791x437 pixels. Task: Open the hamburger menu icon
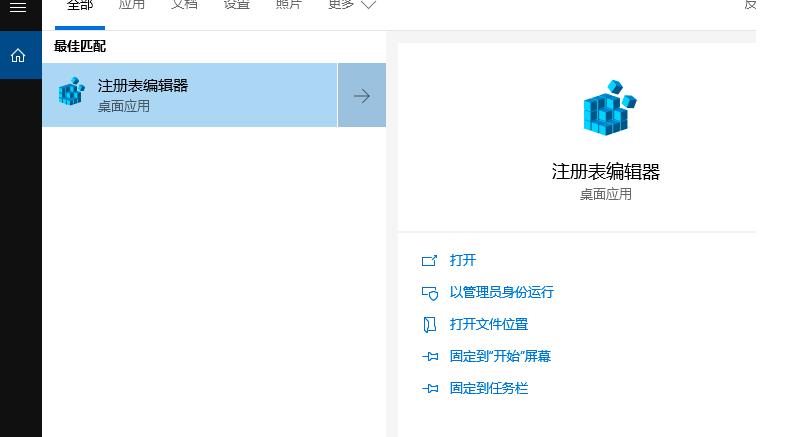(18, 7)
